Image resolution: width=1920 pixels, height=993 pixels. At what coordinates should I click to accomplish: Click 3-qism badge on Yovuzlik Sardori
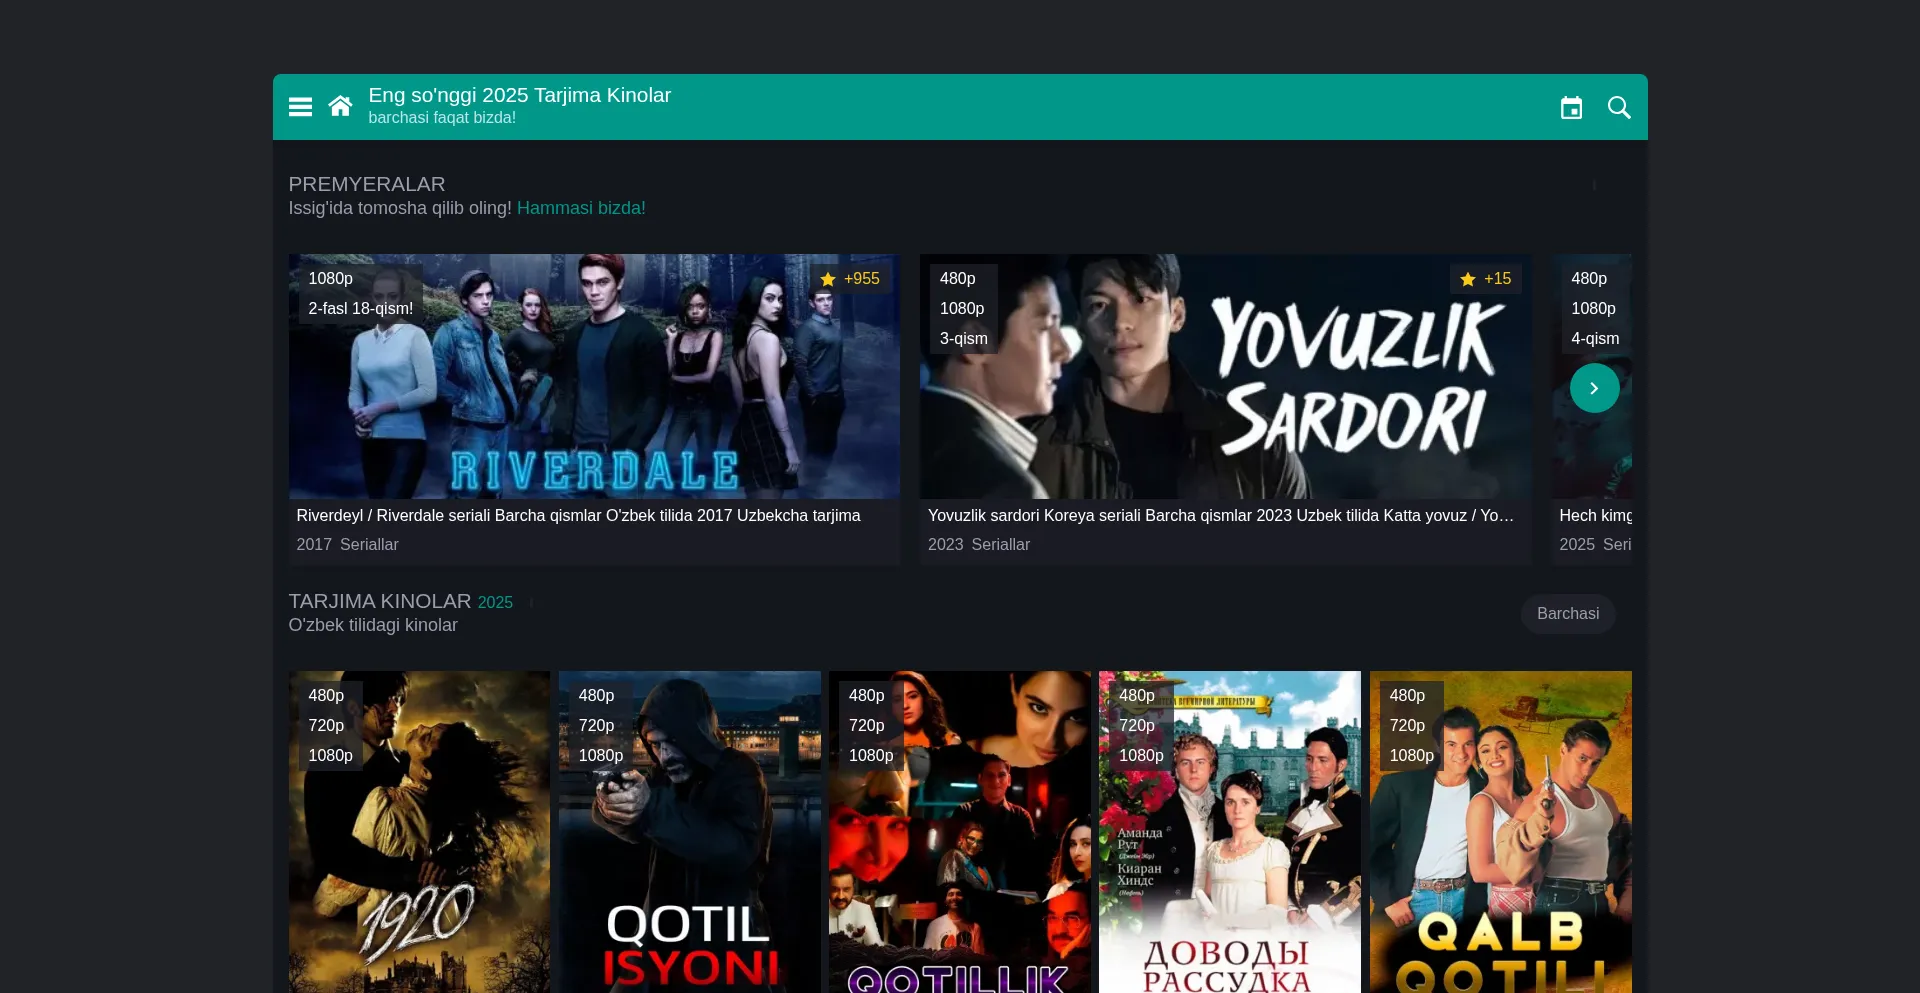pos(963,339)
